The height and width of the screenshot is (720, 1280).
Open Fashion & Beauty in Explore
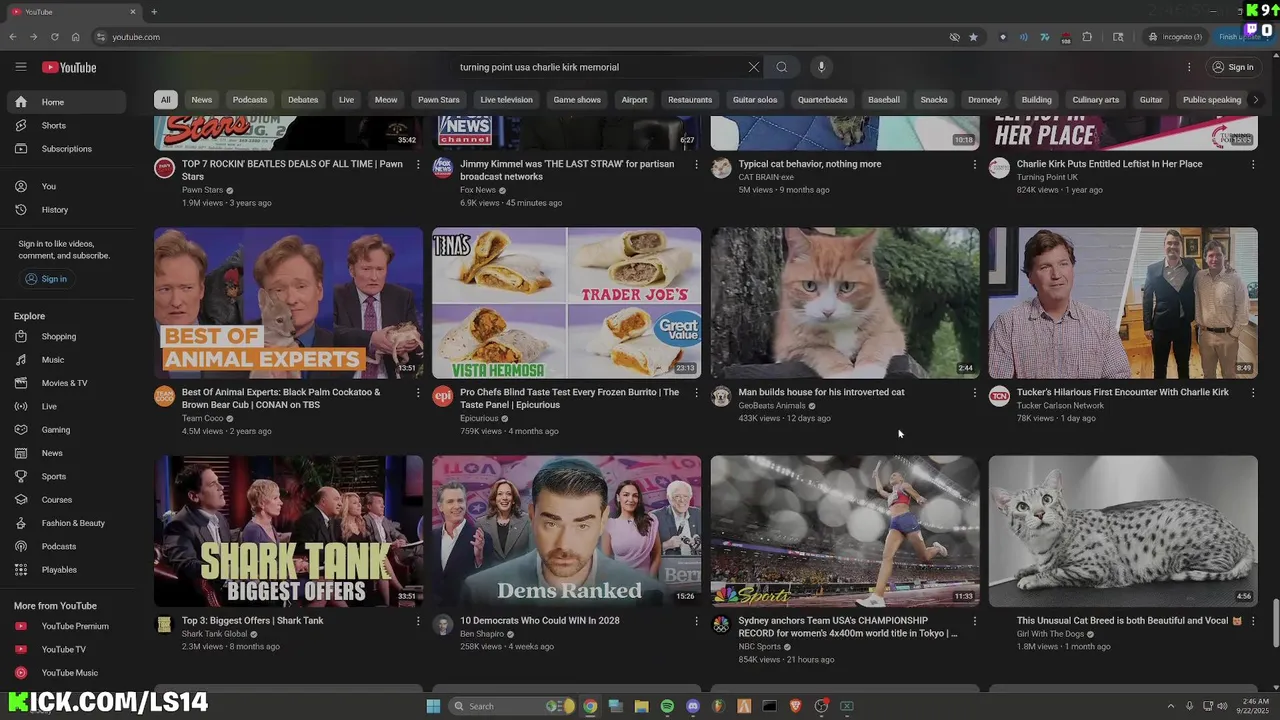coord(66,523)
